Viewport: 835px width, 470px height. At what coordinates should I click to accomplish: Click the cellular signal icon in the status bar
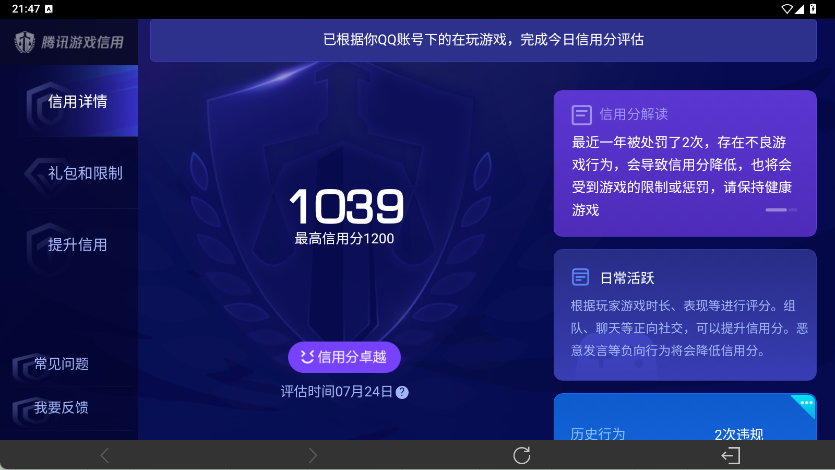click(x=799, y=9)
